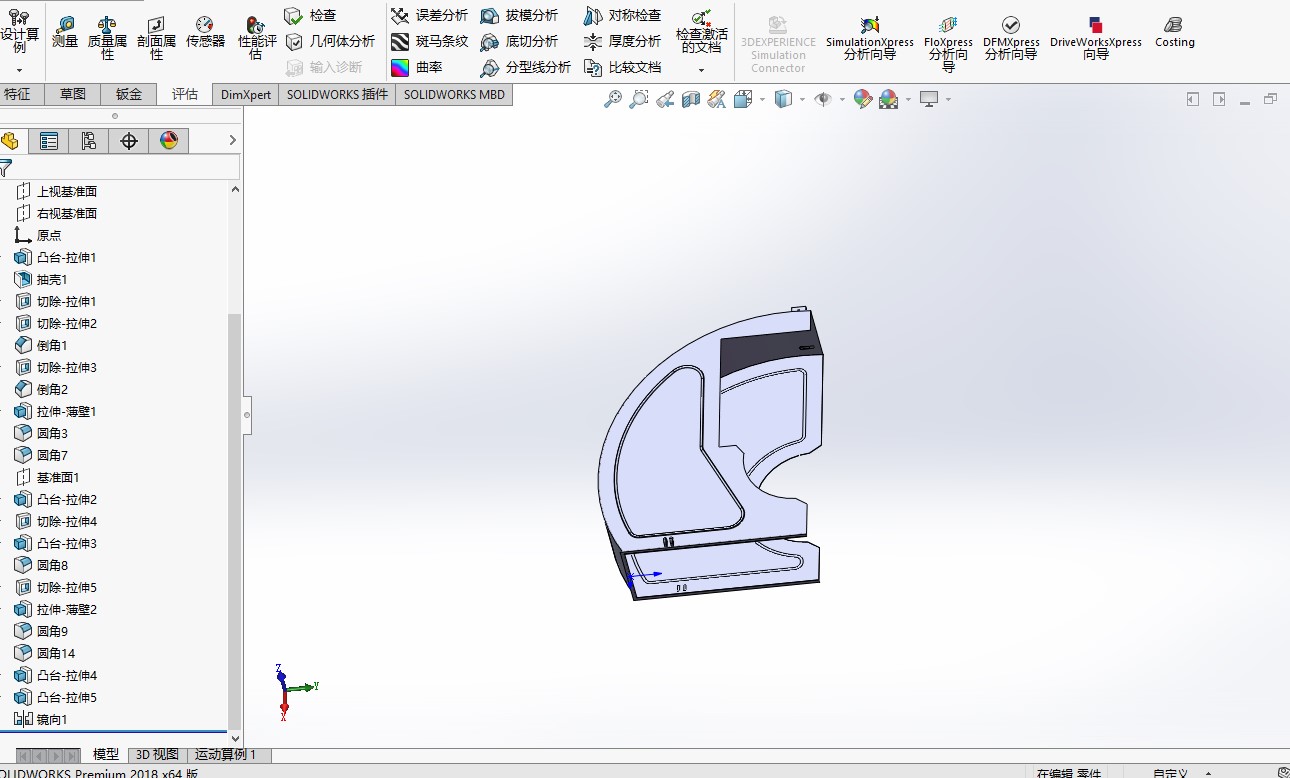This screenshot has width=1290, height=778.
Task: Toggle 曲率 curvature display
Action: click(x=416, y=67)
